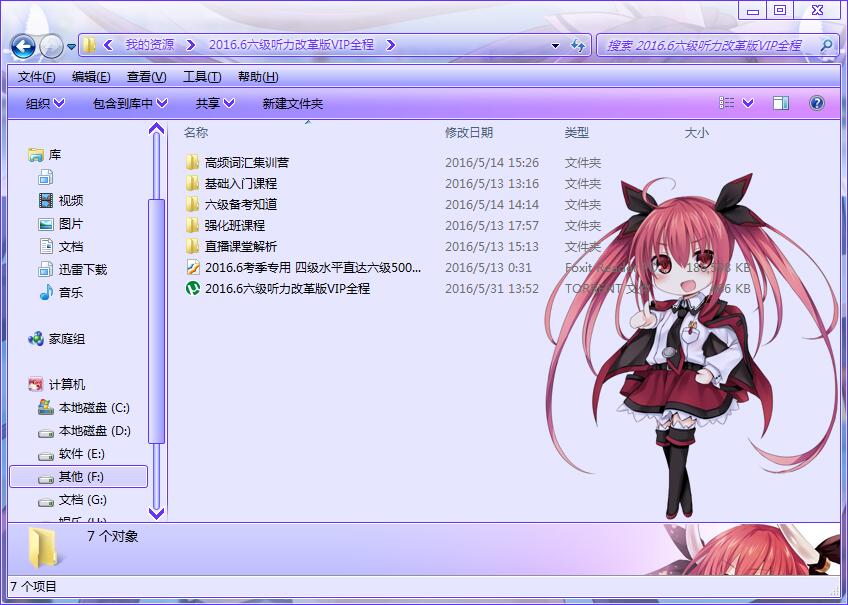The width and height of the screenshot is (848, 605).
Task: Click 我的资源 in the breadcrumb path
Action: coord(149,45)
